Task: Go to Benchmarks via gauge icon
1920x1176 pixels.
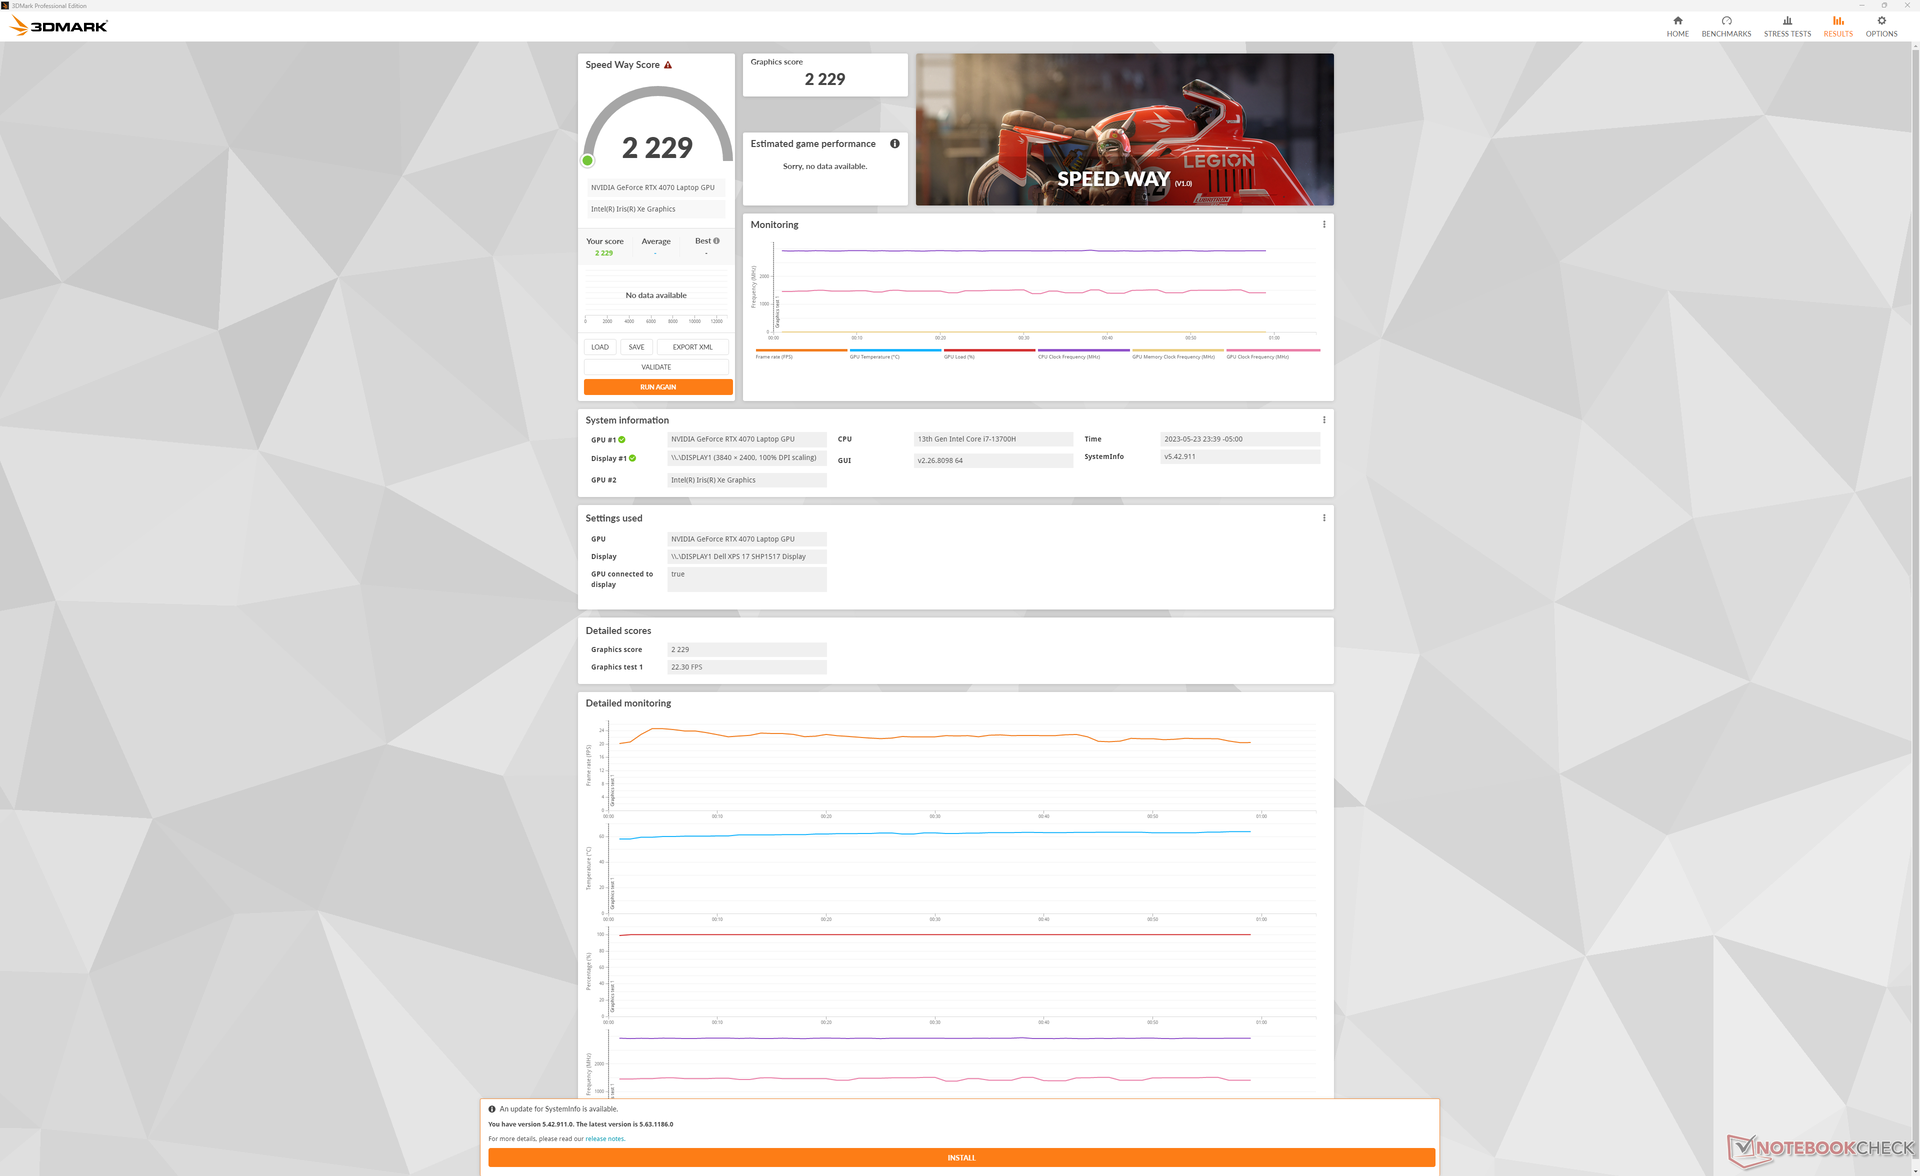Action: 1726,21
